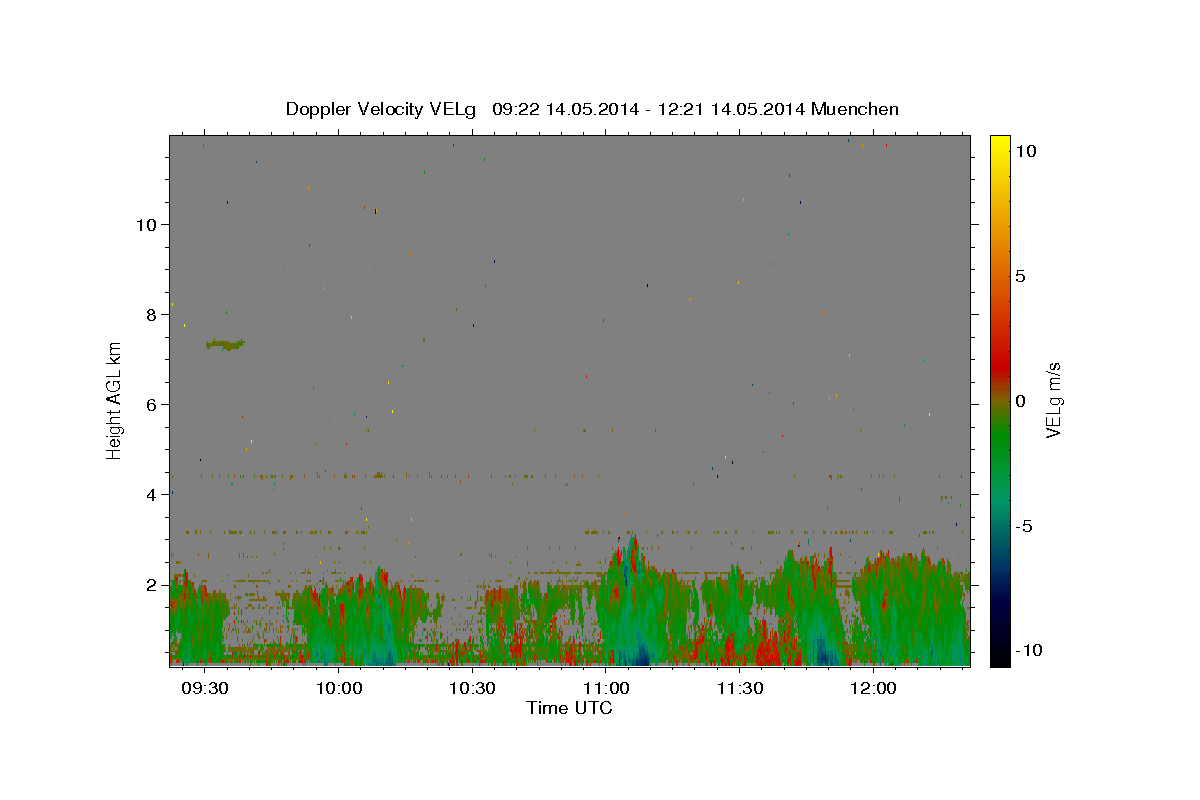
Task: Click the 'Time UTC' axis label
Action: coord(569,708)
